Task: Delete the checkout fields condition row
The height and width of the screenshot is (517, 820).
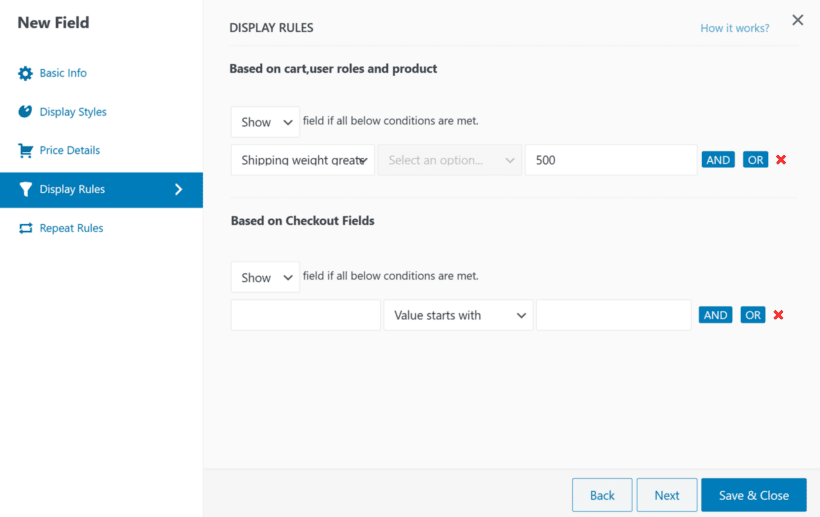Action: tap(778, 315)
